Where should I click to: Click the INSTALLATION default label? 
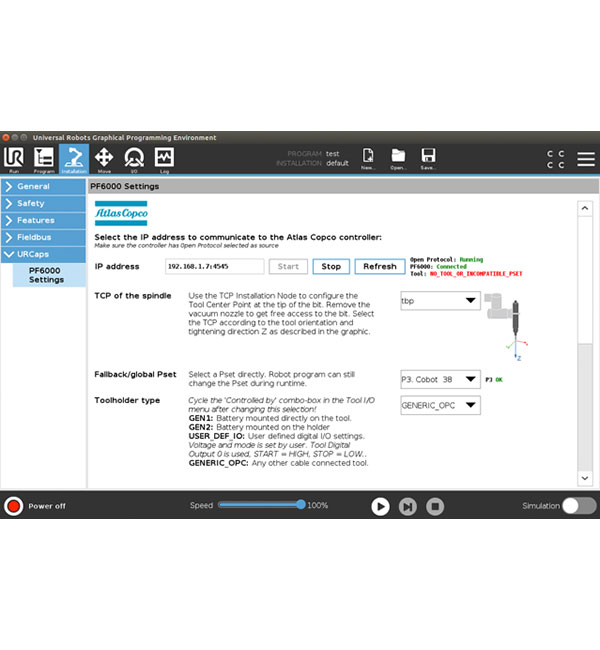click(x=312, y=163)
